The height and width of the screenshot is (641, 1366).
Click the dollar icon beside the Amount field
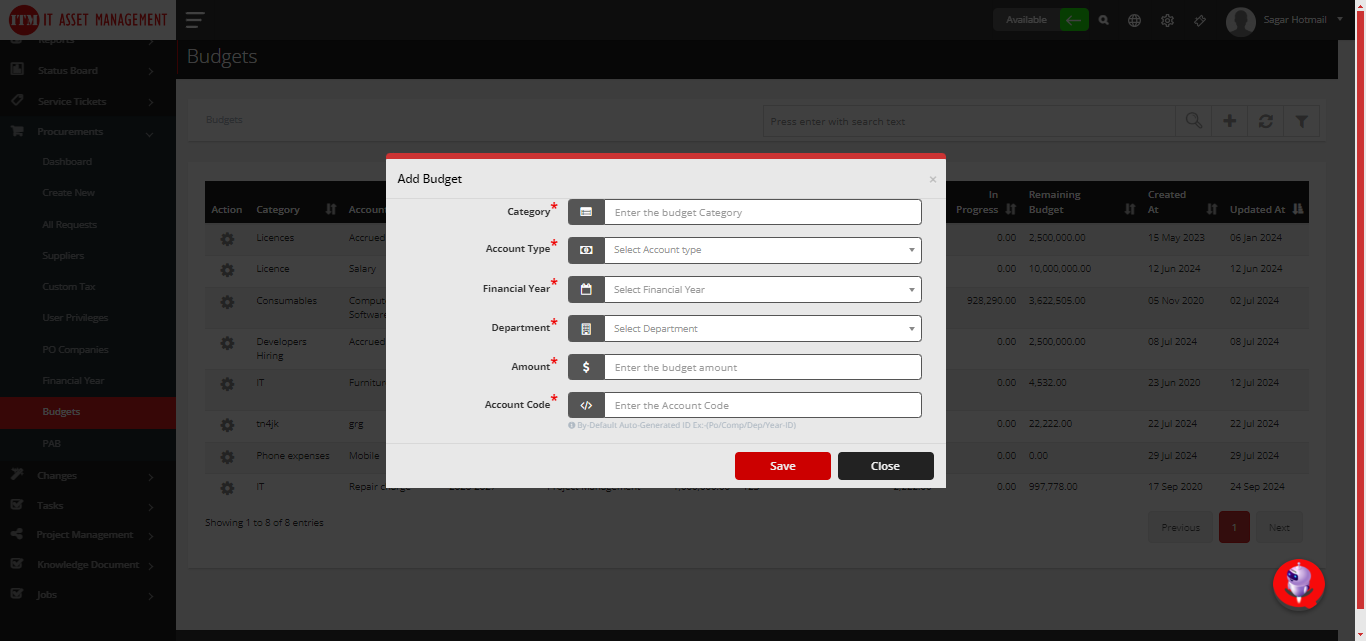point(586,367)
